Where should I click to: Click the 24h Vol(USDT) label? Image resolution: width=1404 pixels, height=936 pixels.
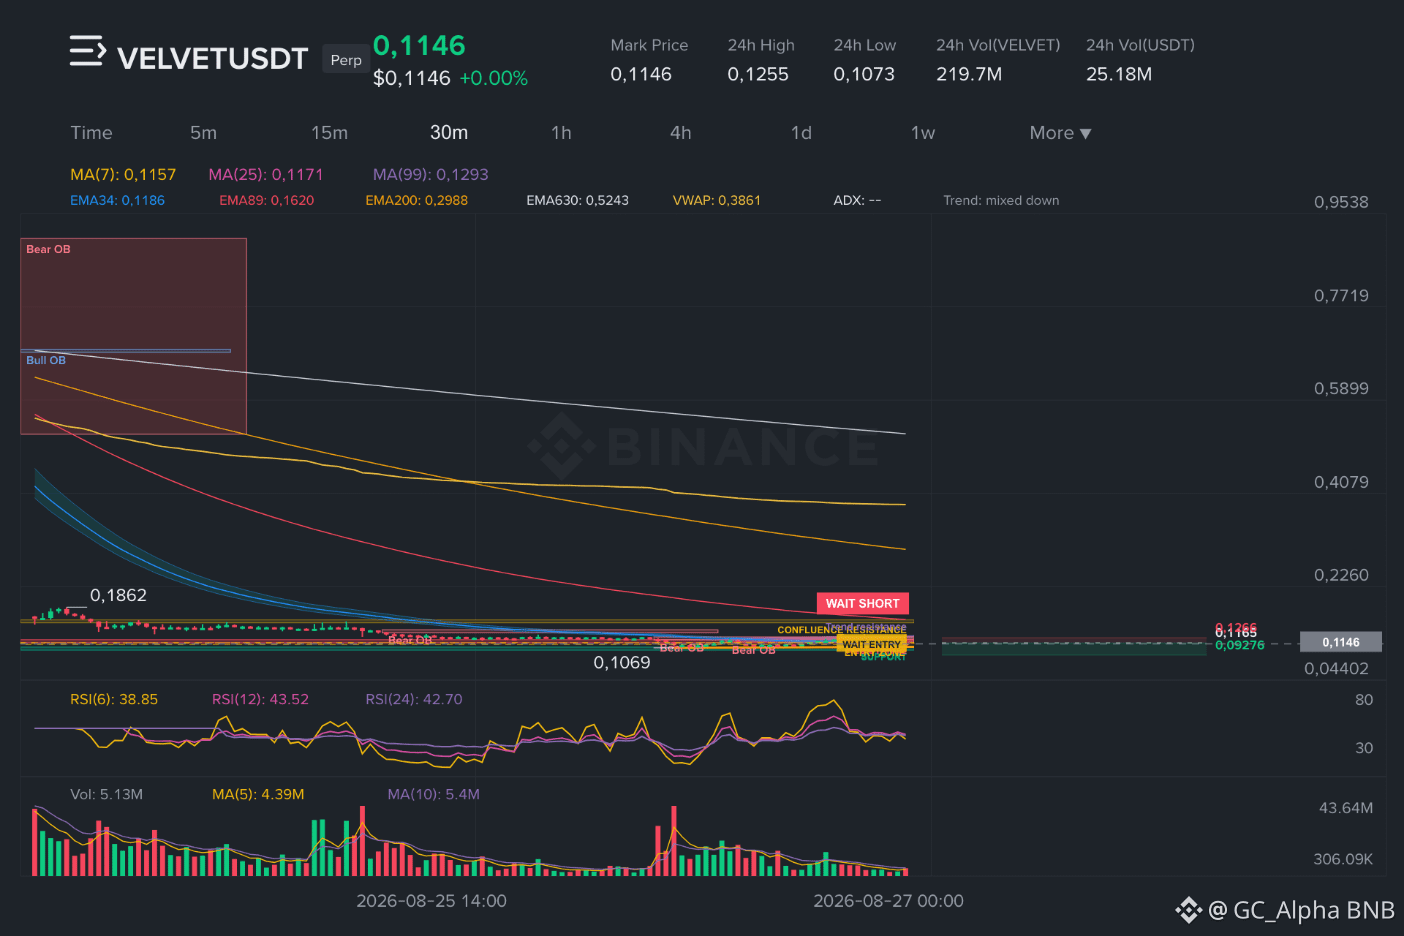pyautogui.click(x=1140, y=45)
